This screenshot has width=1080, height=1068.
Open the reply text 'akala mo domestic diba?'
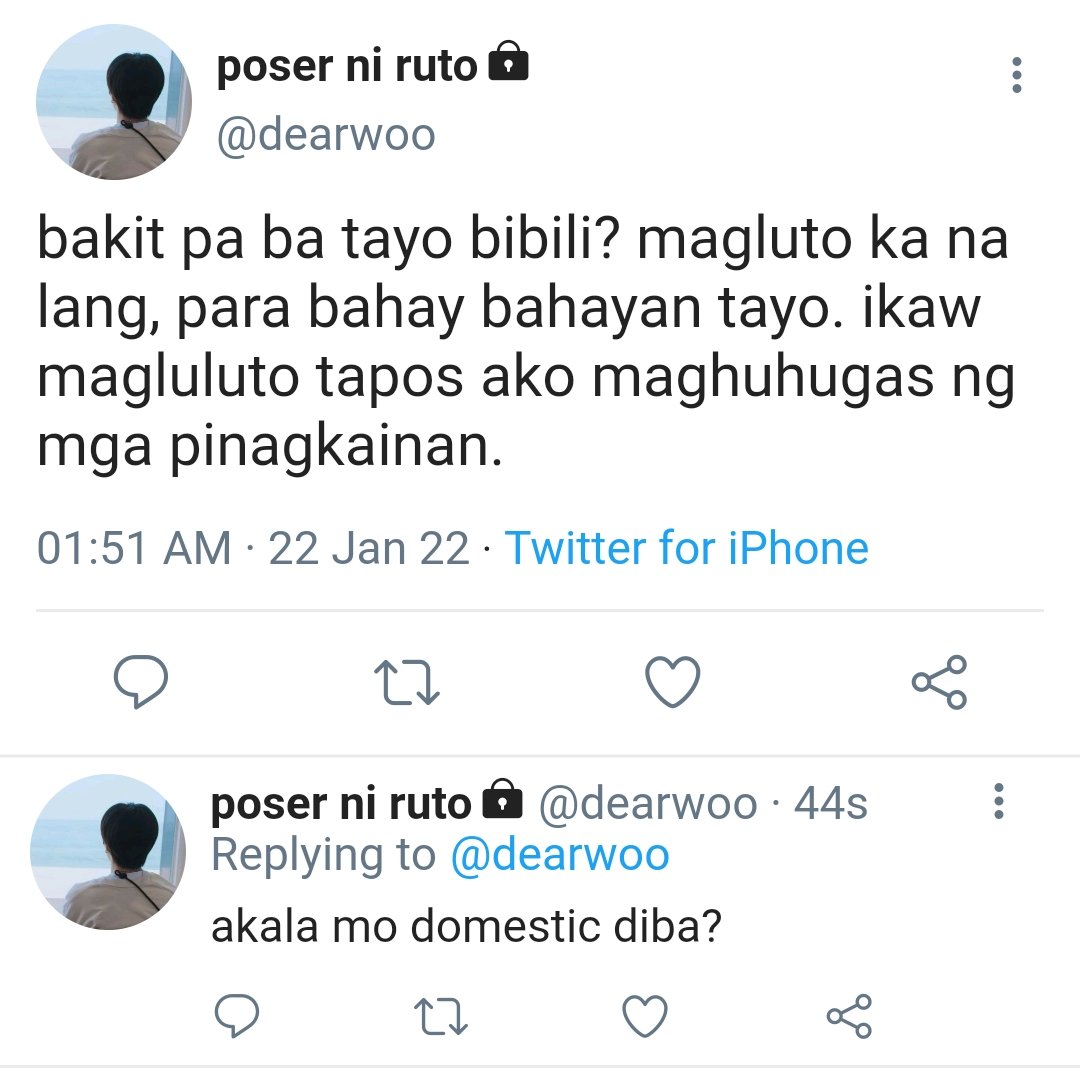click(466, 925)
